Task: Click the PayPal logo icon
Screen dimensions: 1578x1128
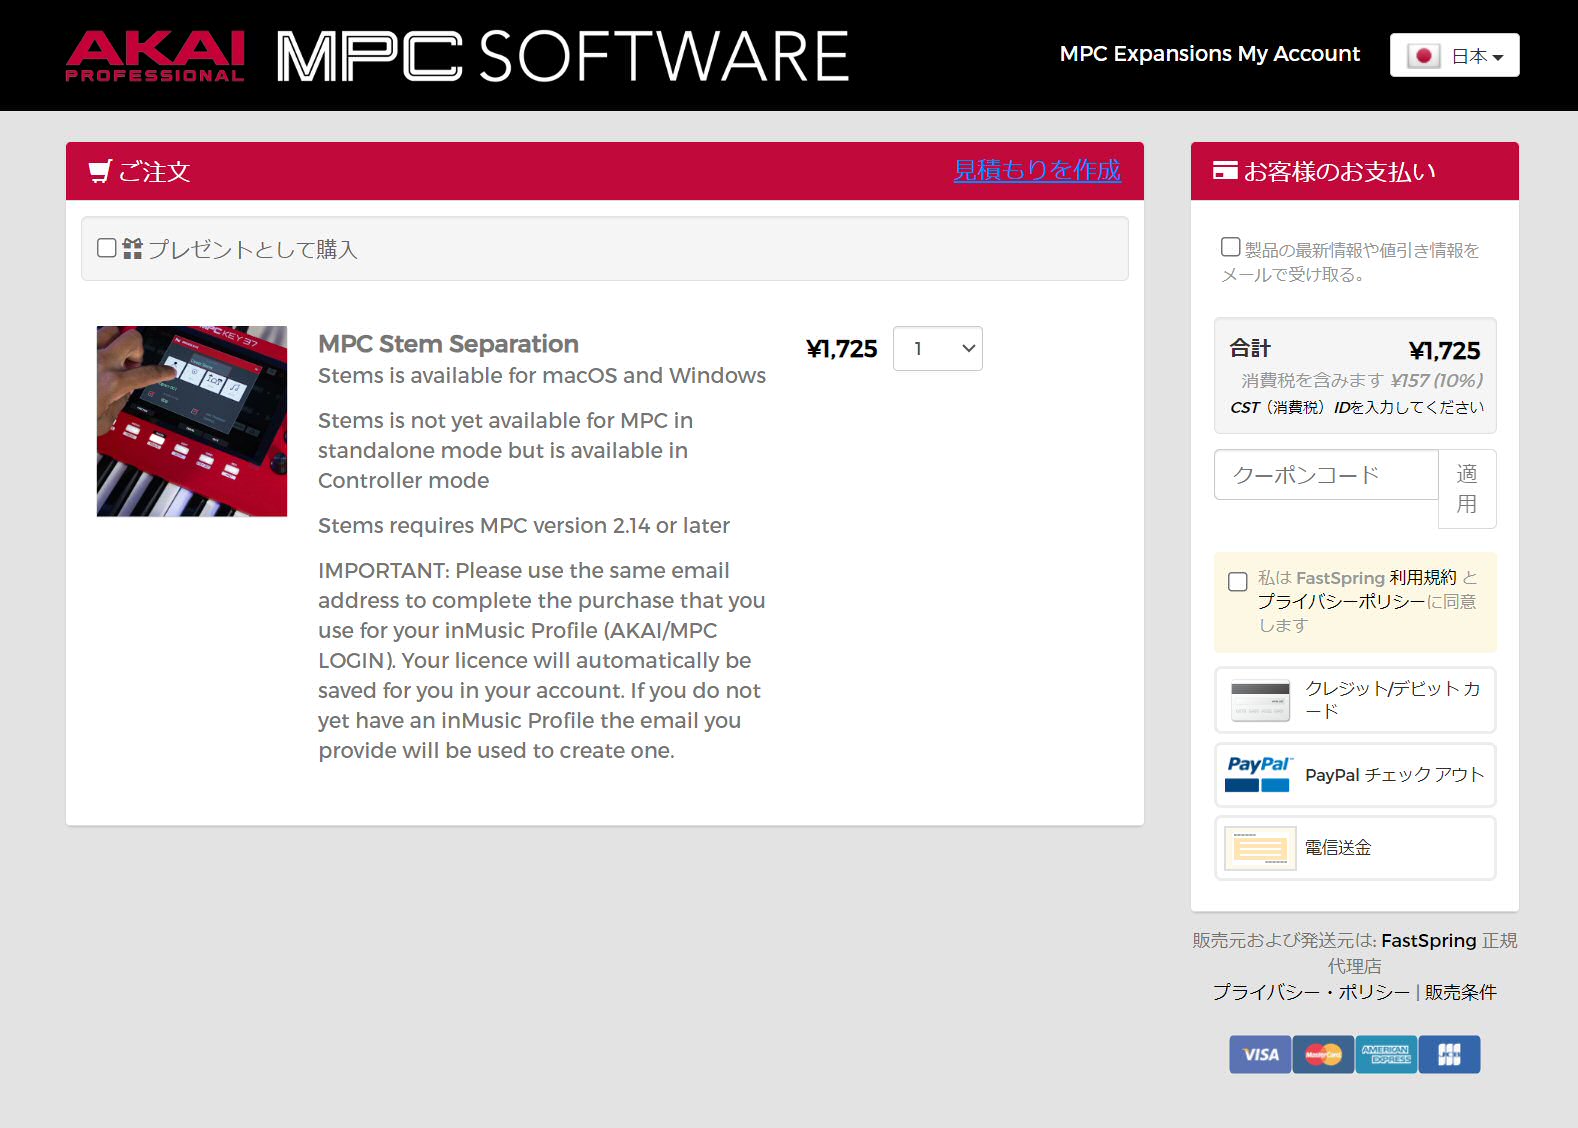Action: pyautogui.click(x=1259, y=774)
